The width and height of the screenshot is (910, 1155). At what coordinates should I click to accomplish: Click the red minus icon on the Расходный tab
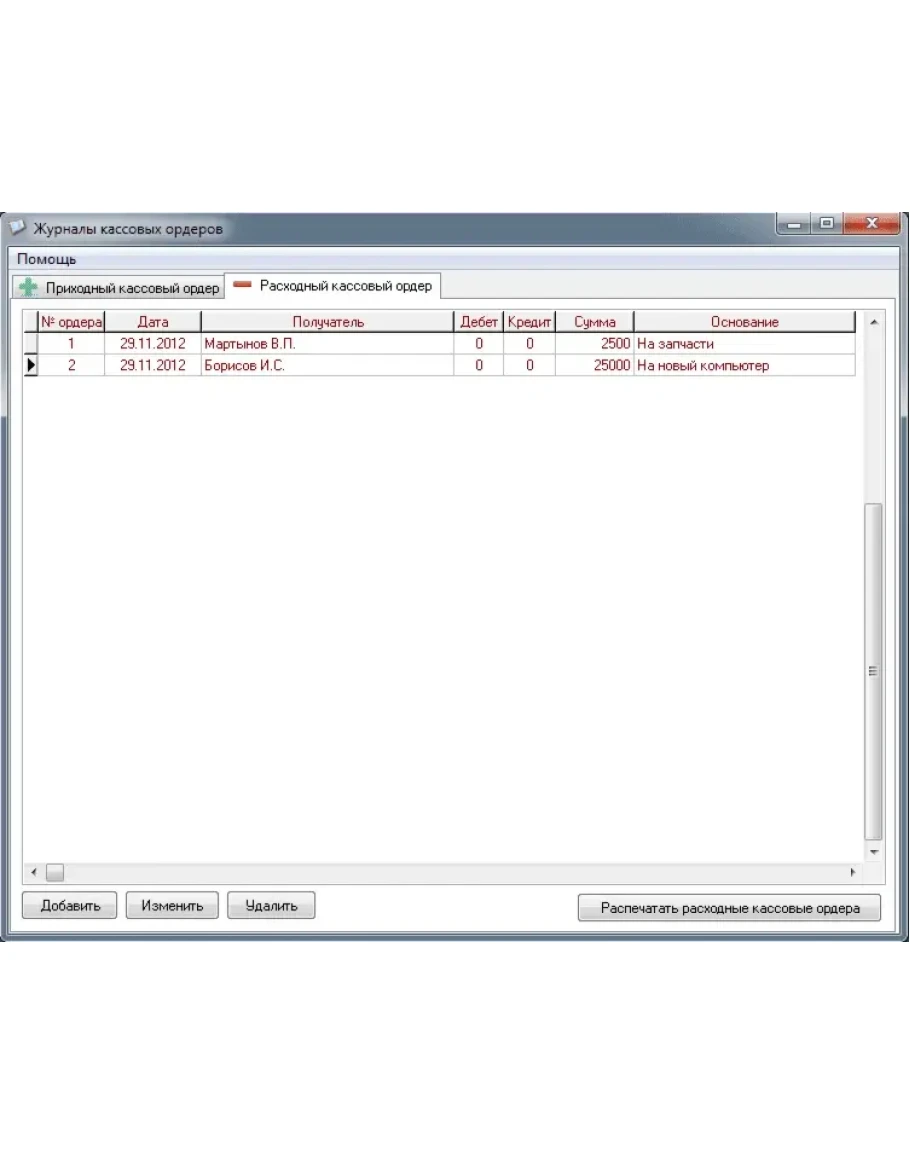pyautogui.click(x=242, y=286)
